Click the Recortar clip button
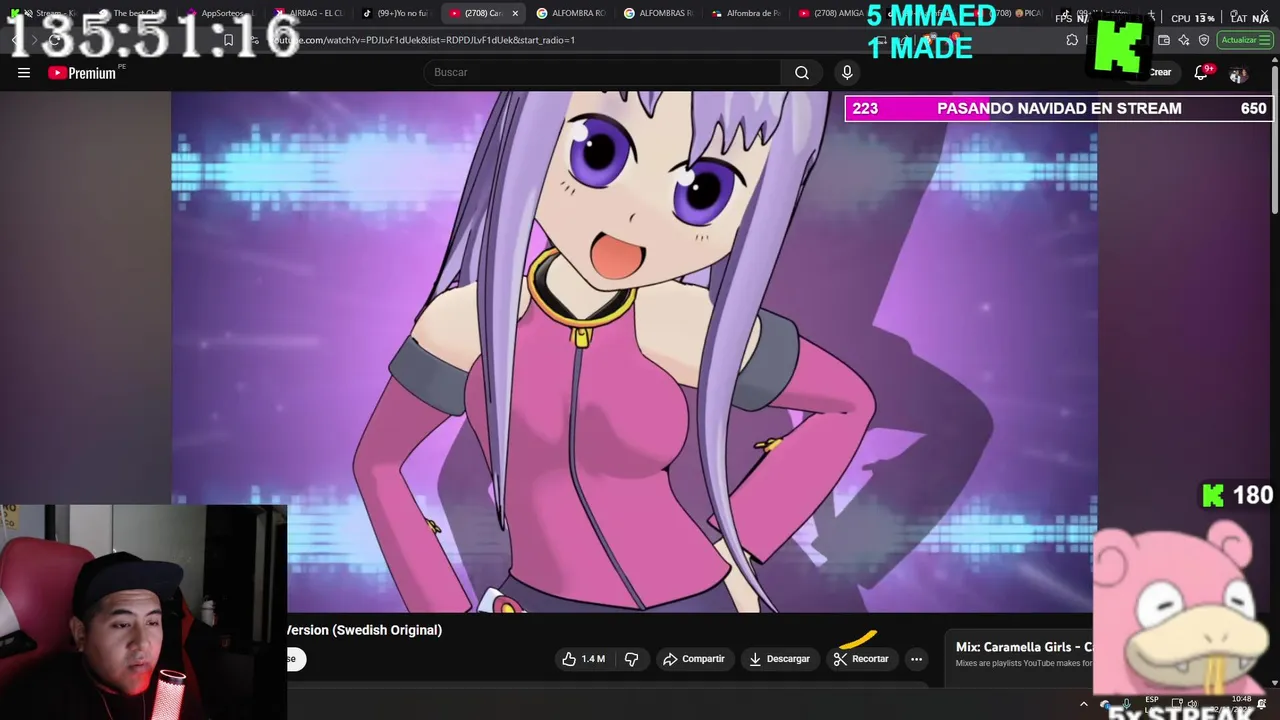 tap(861, 659)
